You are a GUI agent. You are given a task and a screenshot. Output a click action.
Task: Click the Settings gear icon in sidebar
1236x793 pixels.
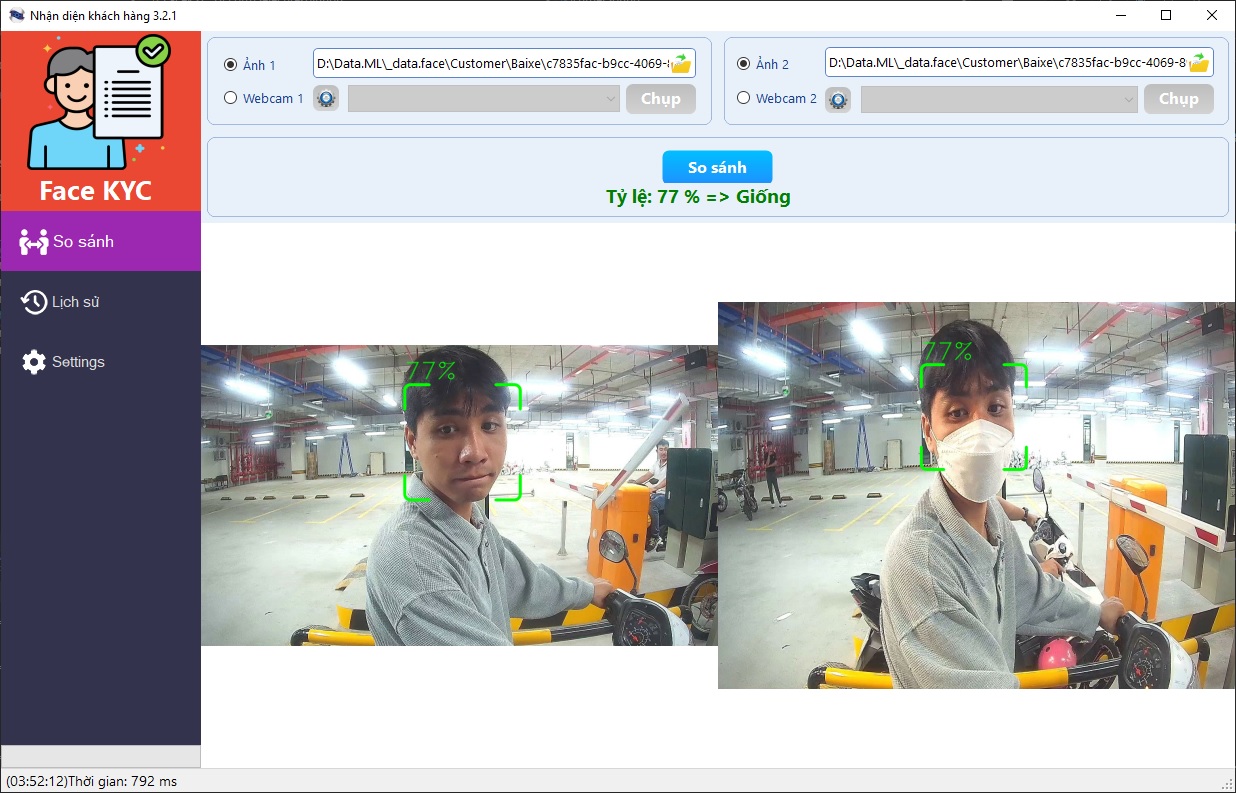click(34, 362)
